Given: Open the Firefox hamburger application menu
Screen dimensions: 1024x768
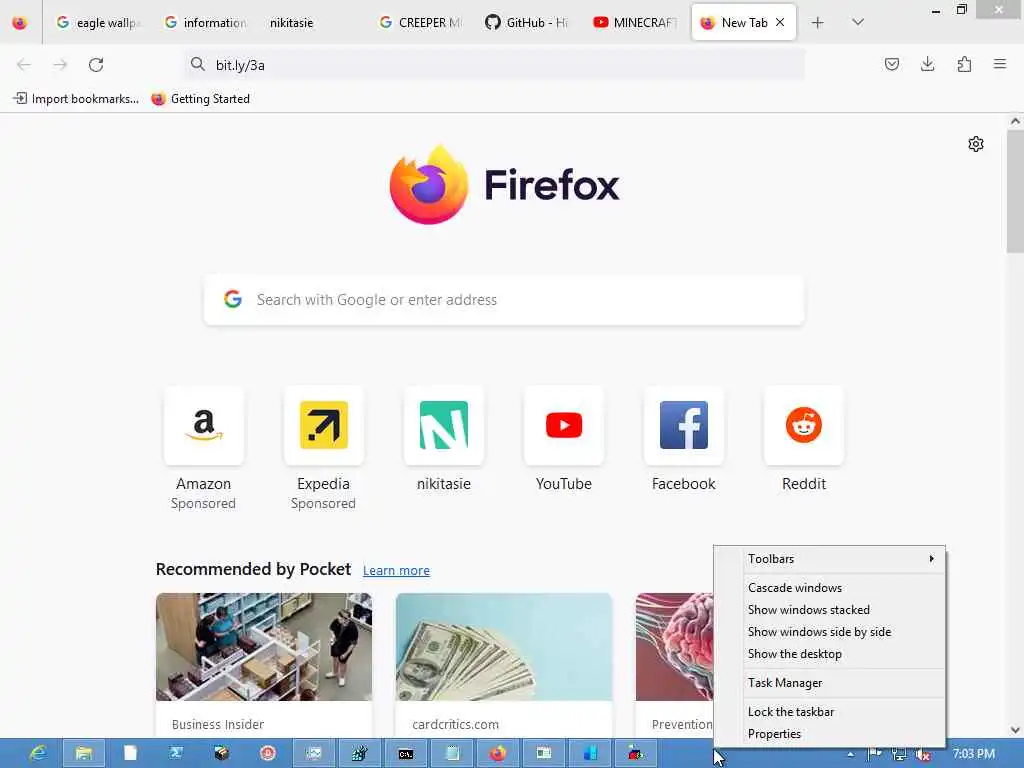Looking at the screenshot, I should [x=1000, y=64].
